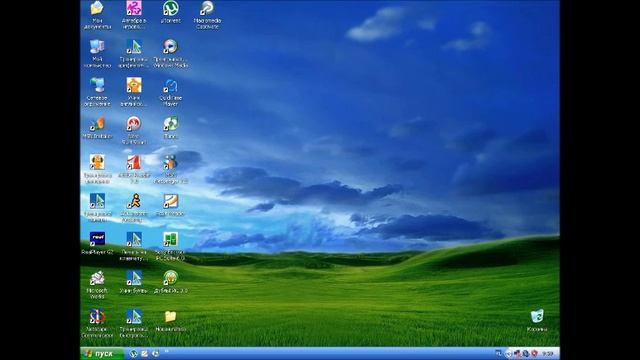Open the yellow Новая папка folder

171,316
